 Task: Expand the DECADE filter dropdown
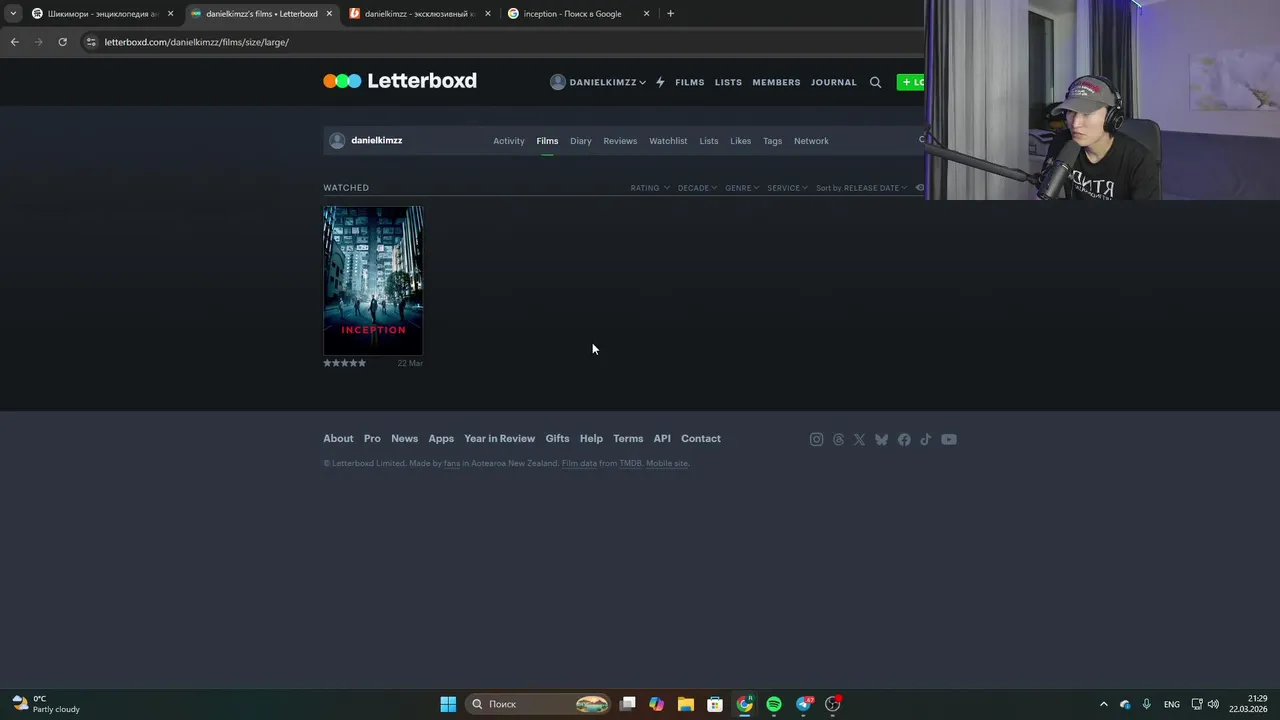pyautogui.click(x=697, y=188)
